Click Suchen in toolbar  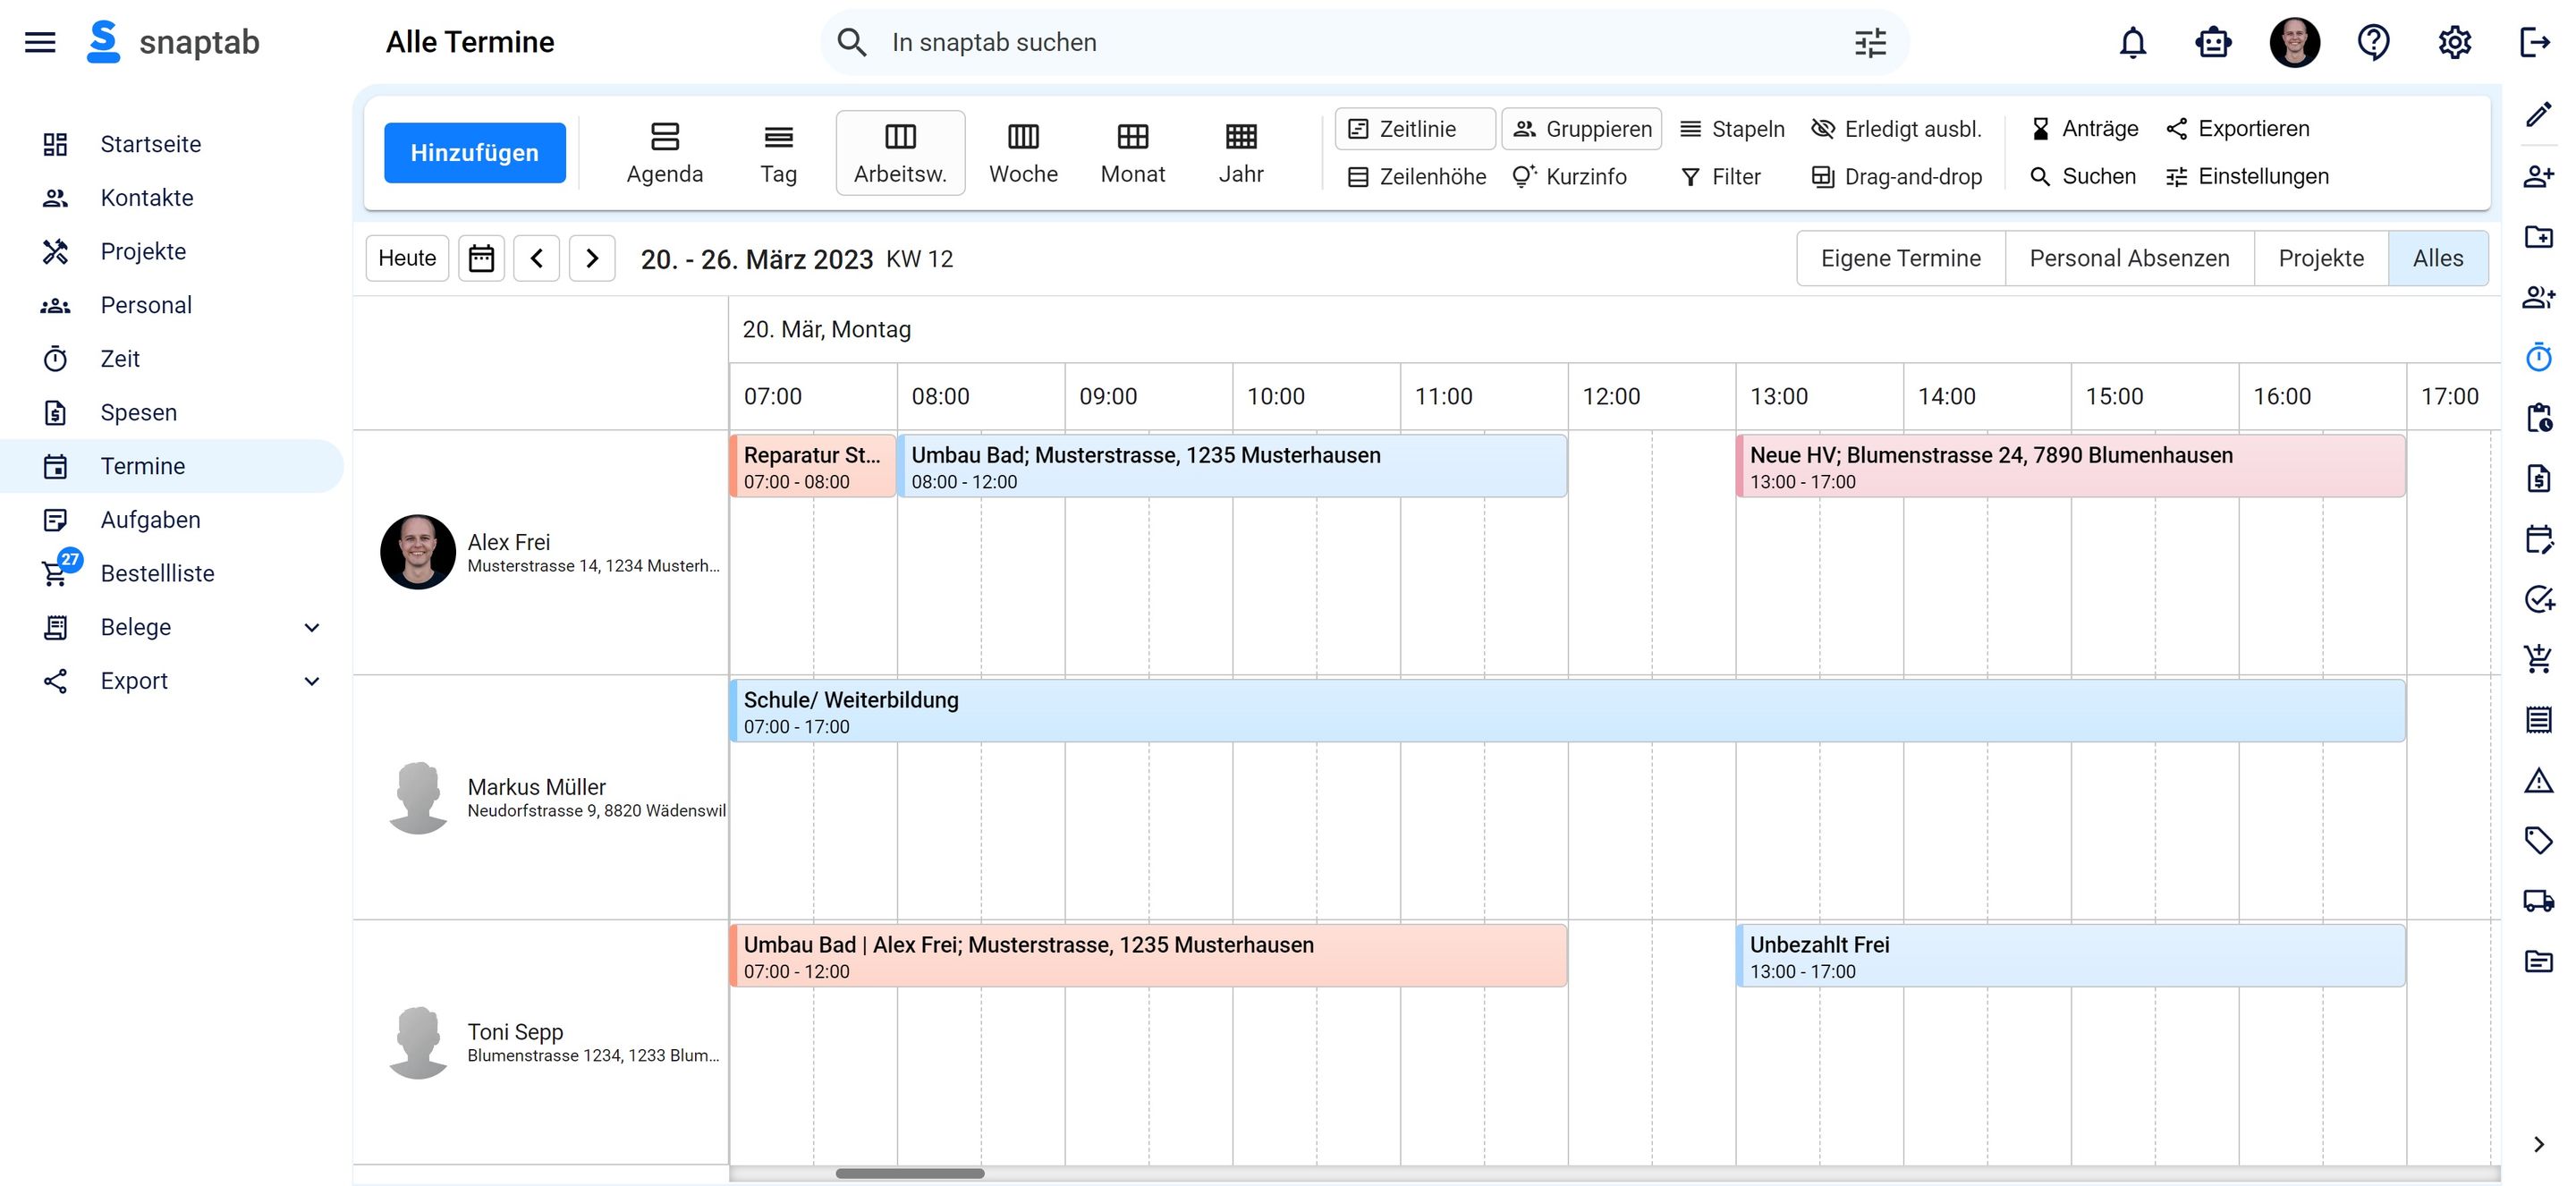click(2083, 177)
